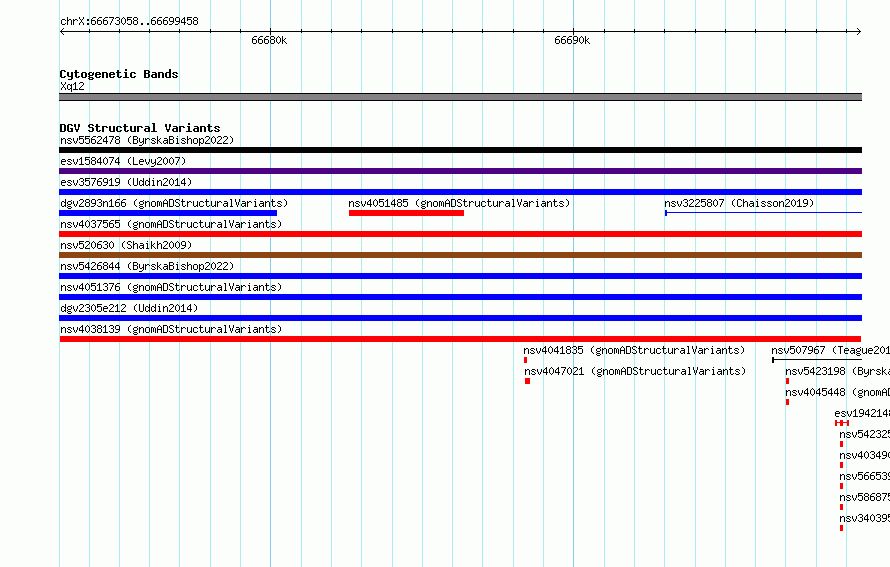890x567 pixels.
Task: Select the blue nsv5426844 variant bar
Action: click(x=460, y=276)
